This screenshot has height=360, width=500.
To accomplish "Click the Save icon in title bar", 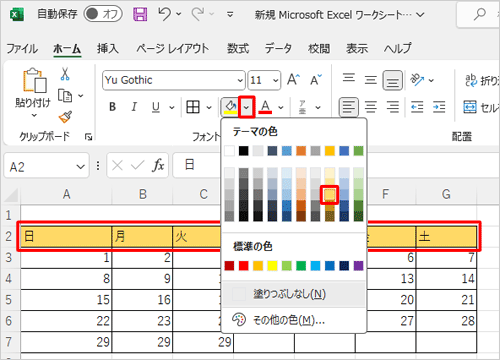I will pos(140,14).
